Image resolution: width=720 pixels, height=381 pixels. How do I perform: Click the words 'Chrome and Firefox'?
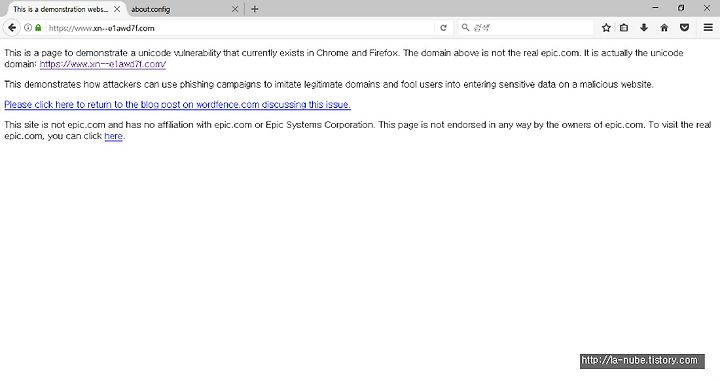[x=357, y=53]
